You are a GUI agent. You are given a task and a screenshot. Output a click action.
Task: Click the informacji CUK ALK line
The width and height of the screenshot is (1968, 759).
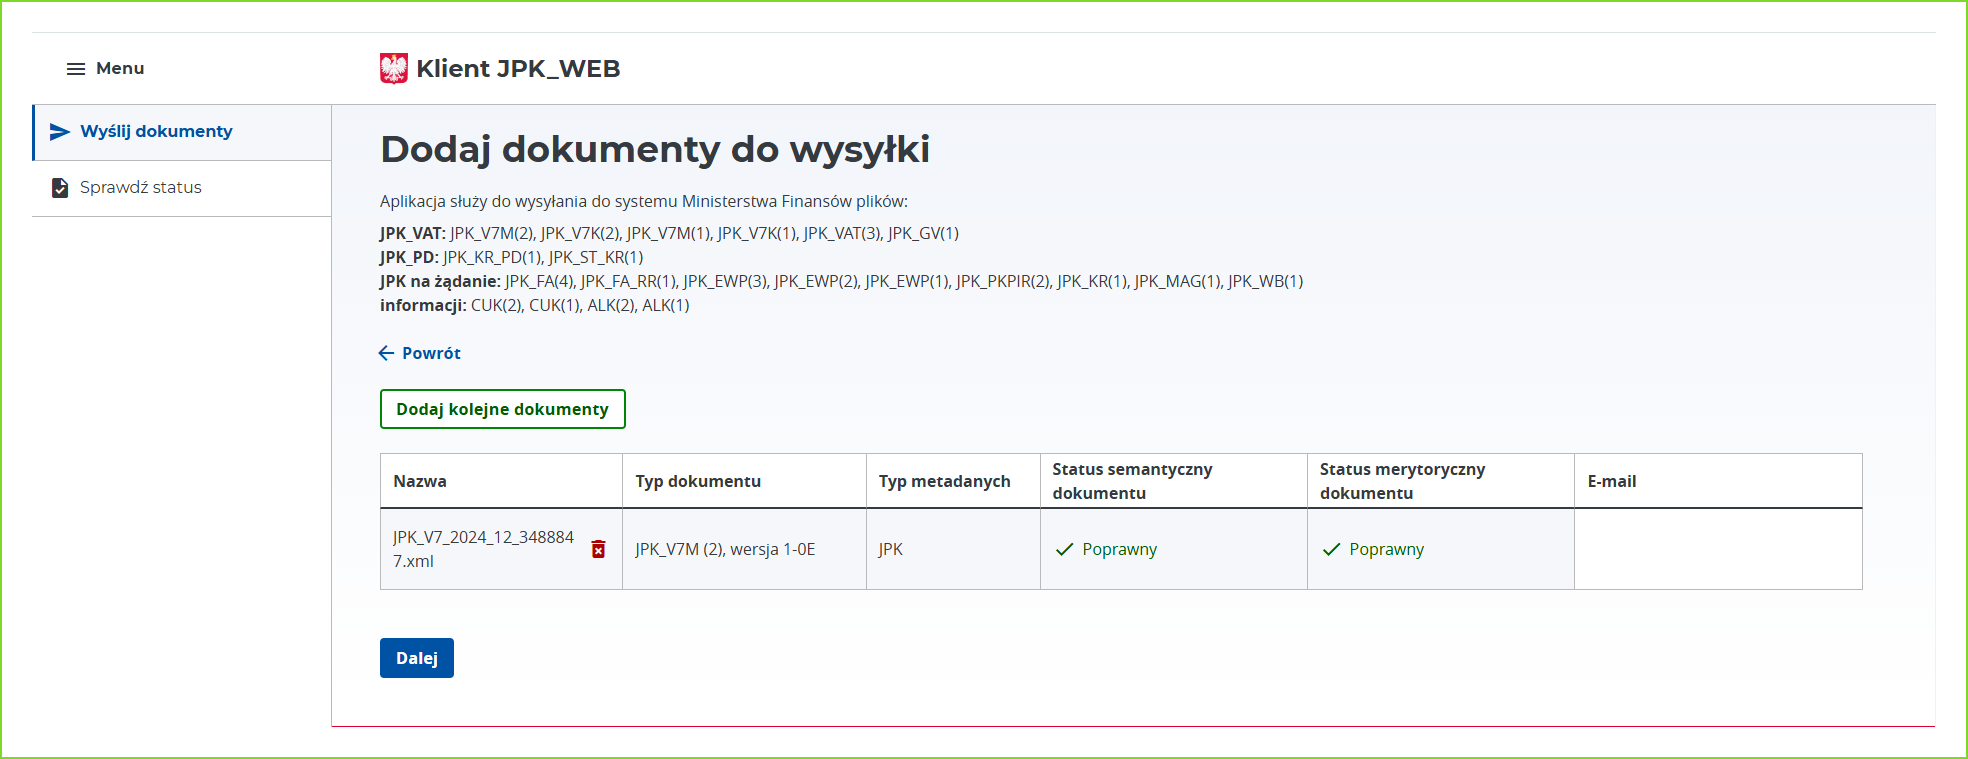point(535,305)
